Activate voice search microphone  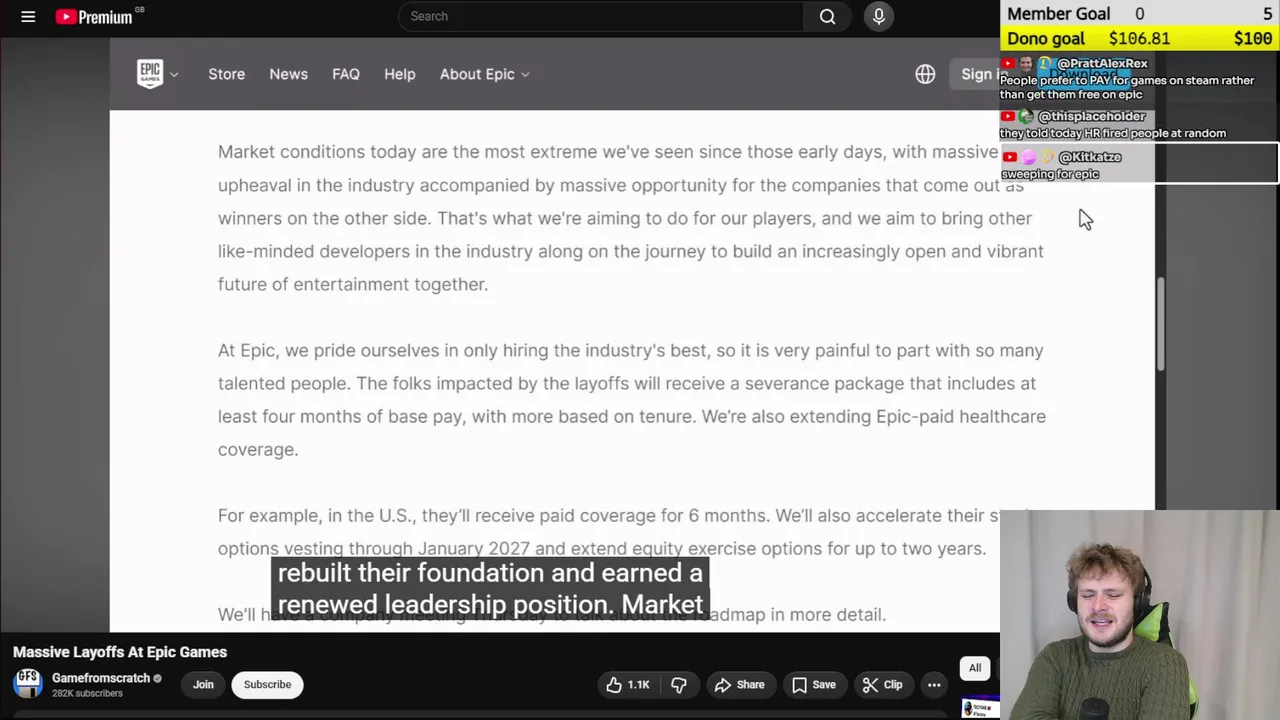coord(879,16)
